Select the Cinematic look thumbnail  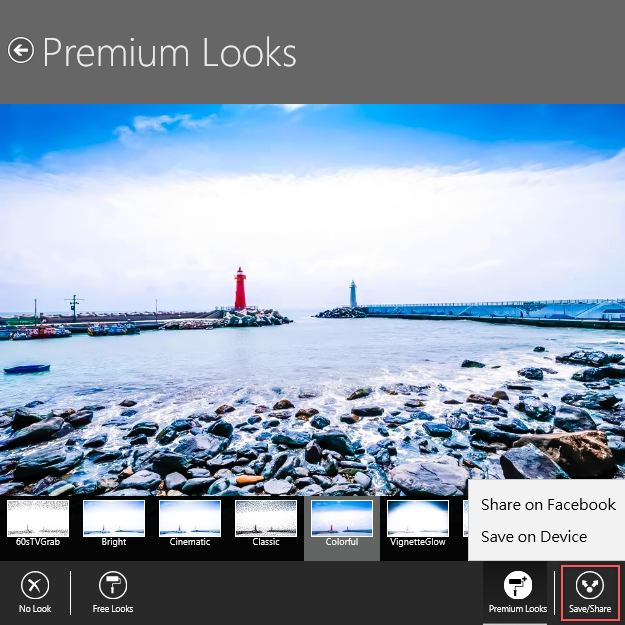pyautogui.click(x=190, y=519)
